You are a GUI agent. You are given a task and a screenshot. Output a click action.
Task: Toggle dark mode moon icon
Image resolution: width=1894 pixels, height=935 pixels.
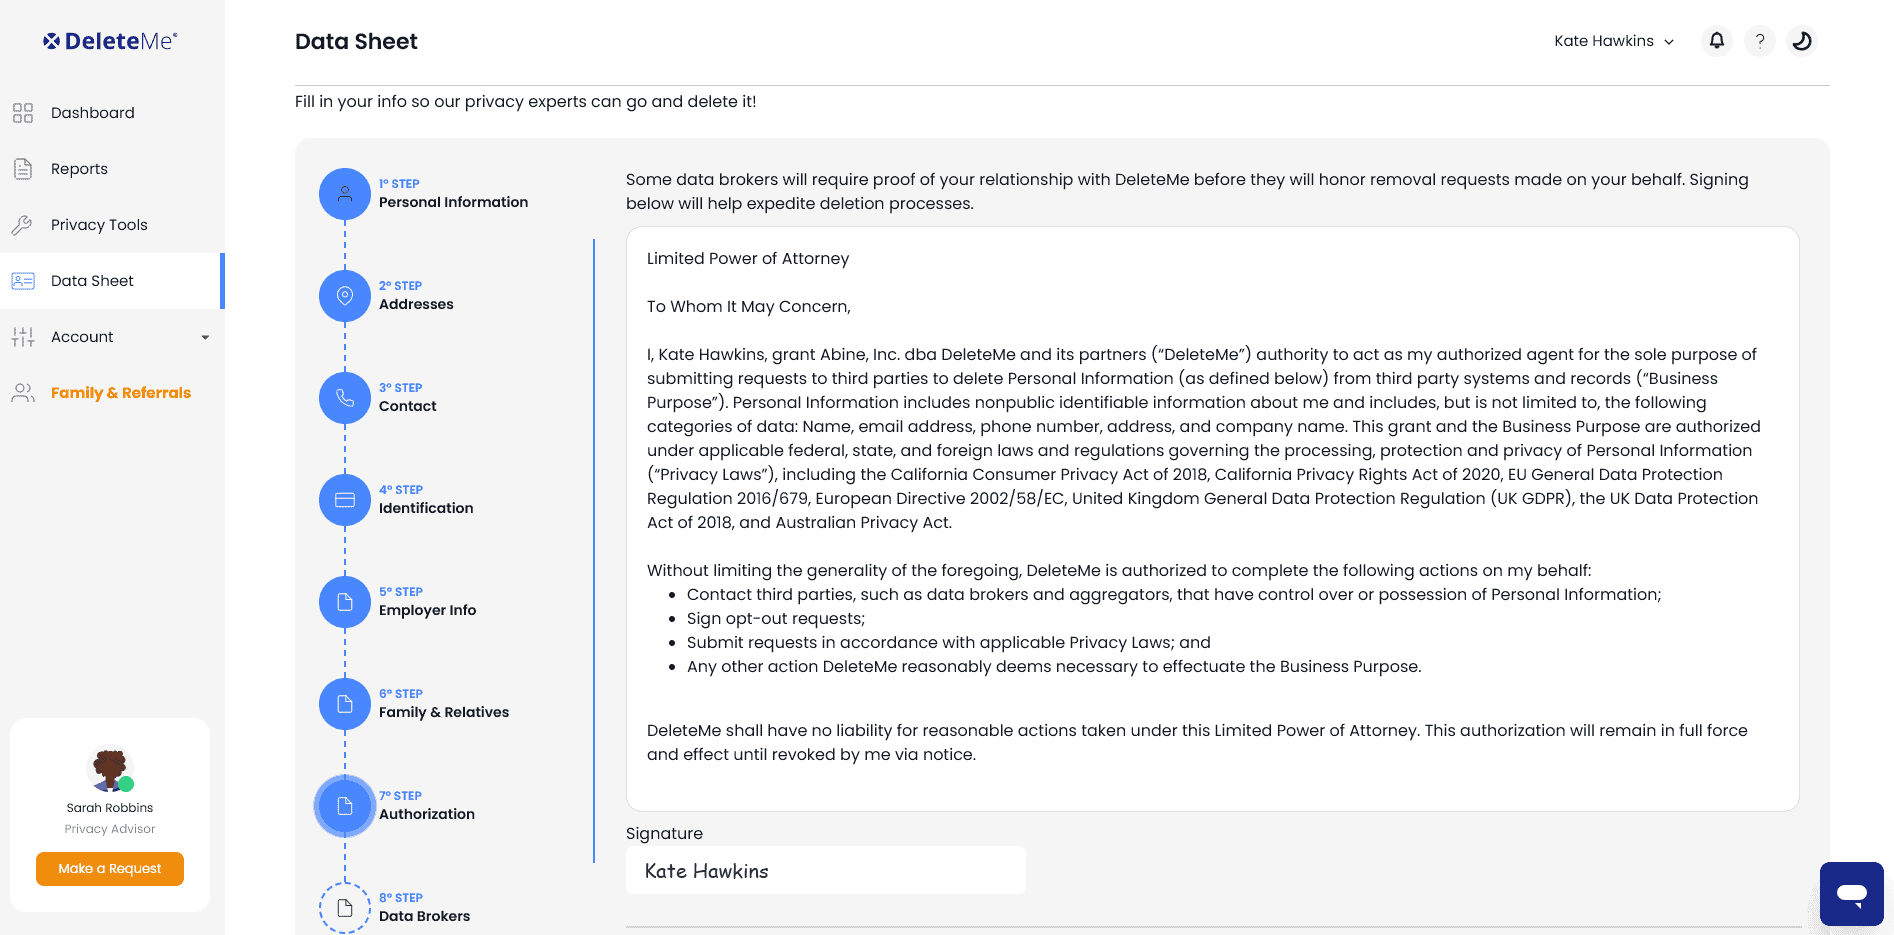coord(1801,41)
